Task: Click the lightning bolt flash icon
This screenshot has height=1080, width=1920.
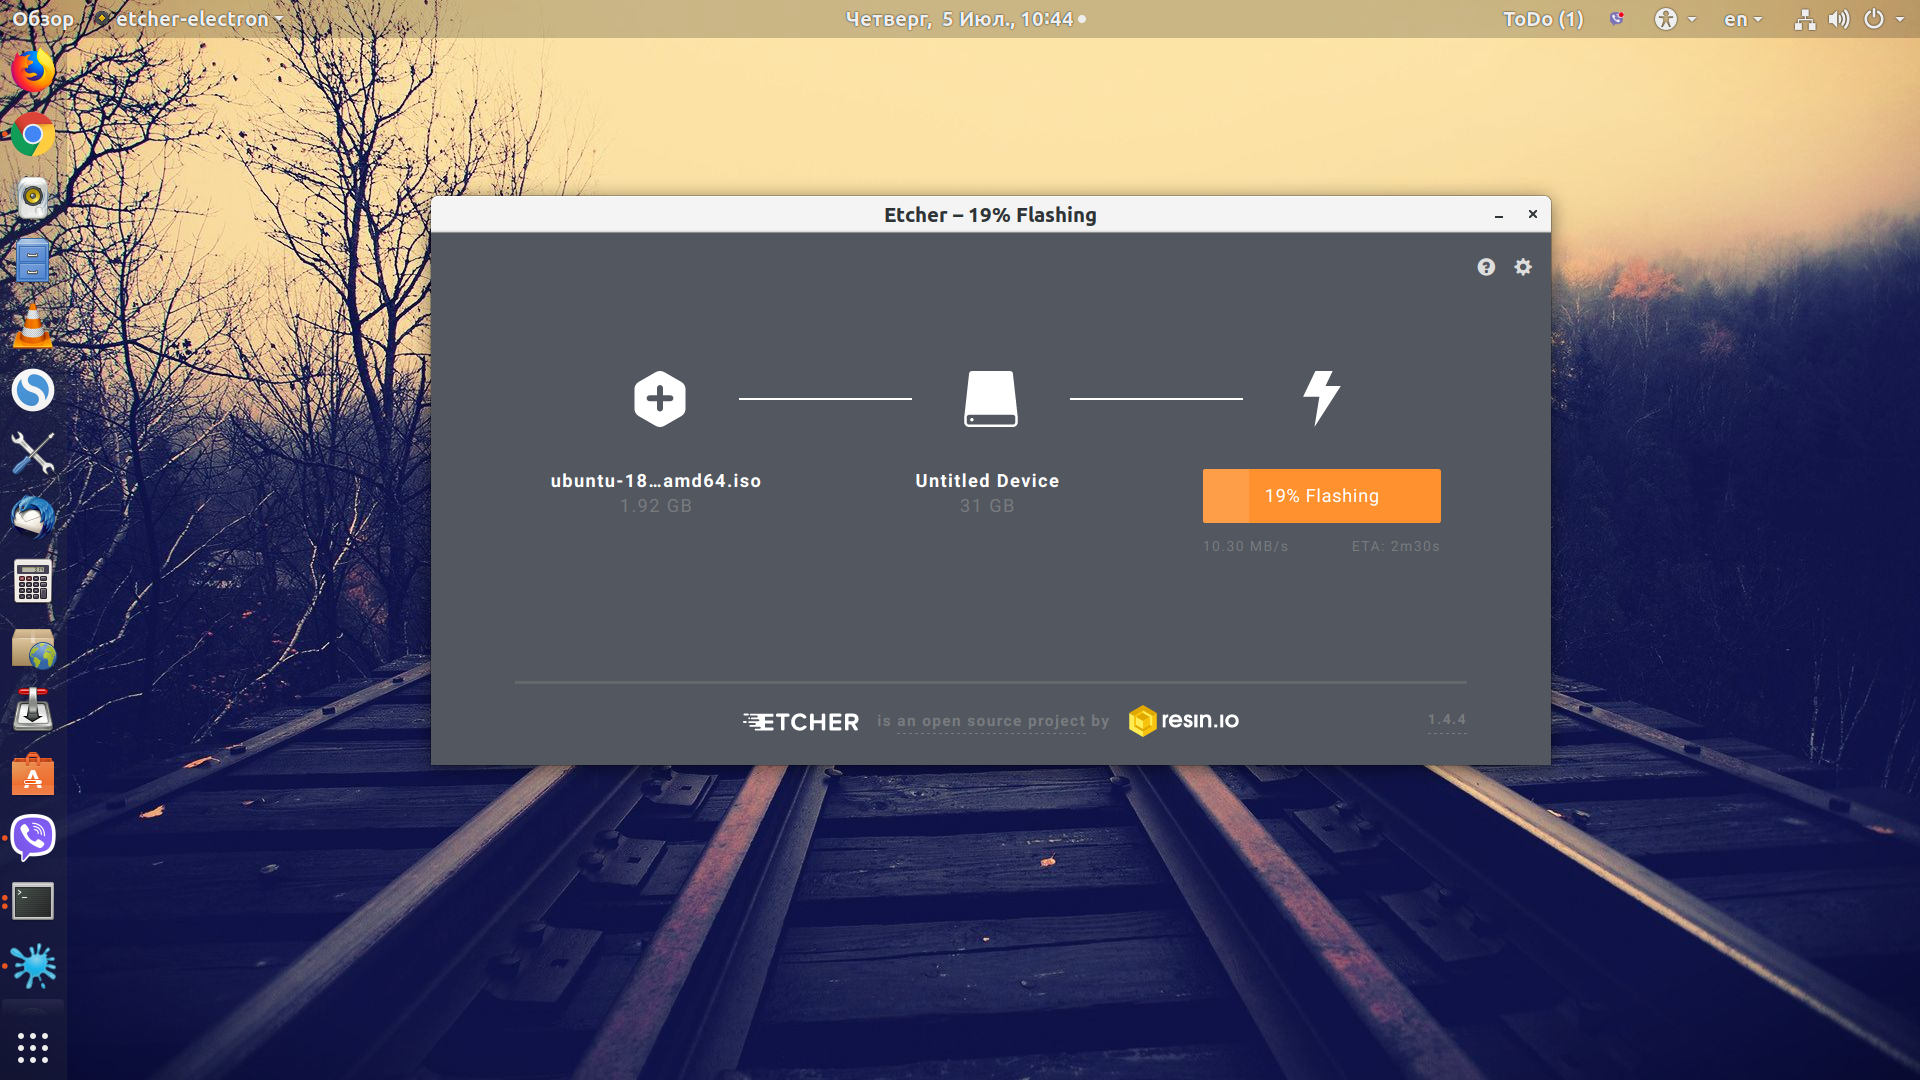Action: (x=1321, y=398)
